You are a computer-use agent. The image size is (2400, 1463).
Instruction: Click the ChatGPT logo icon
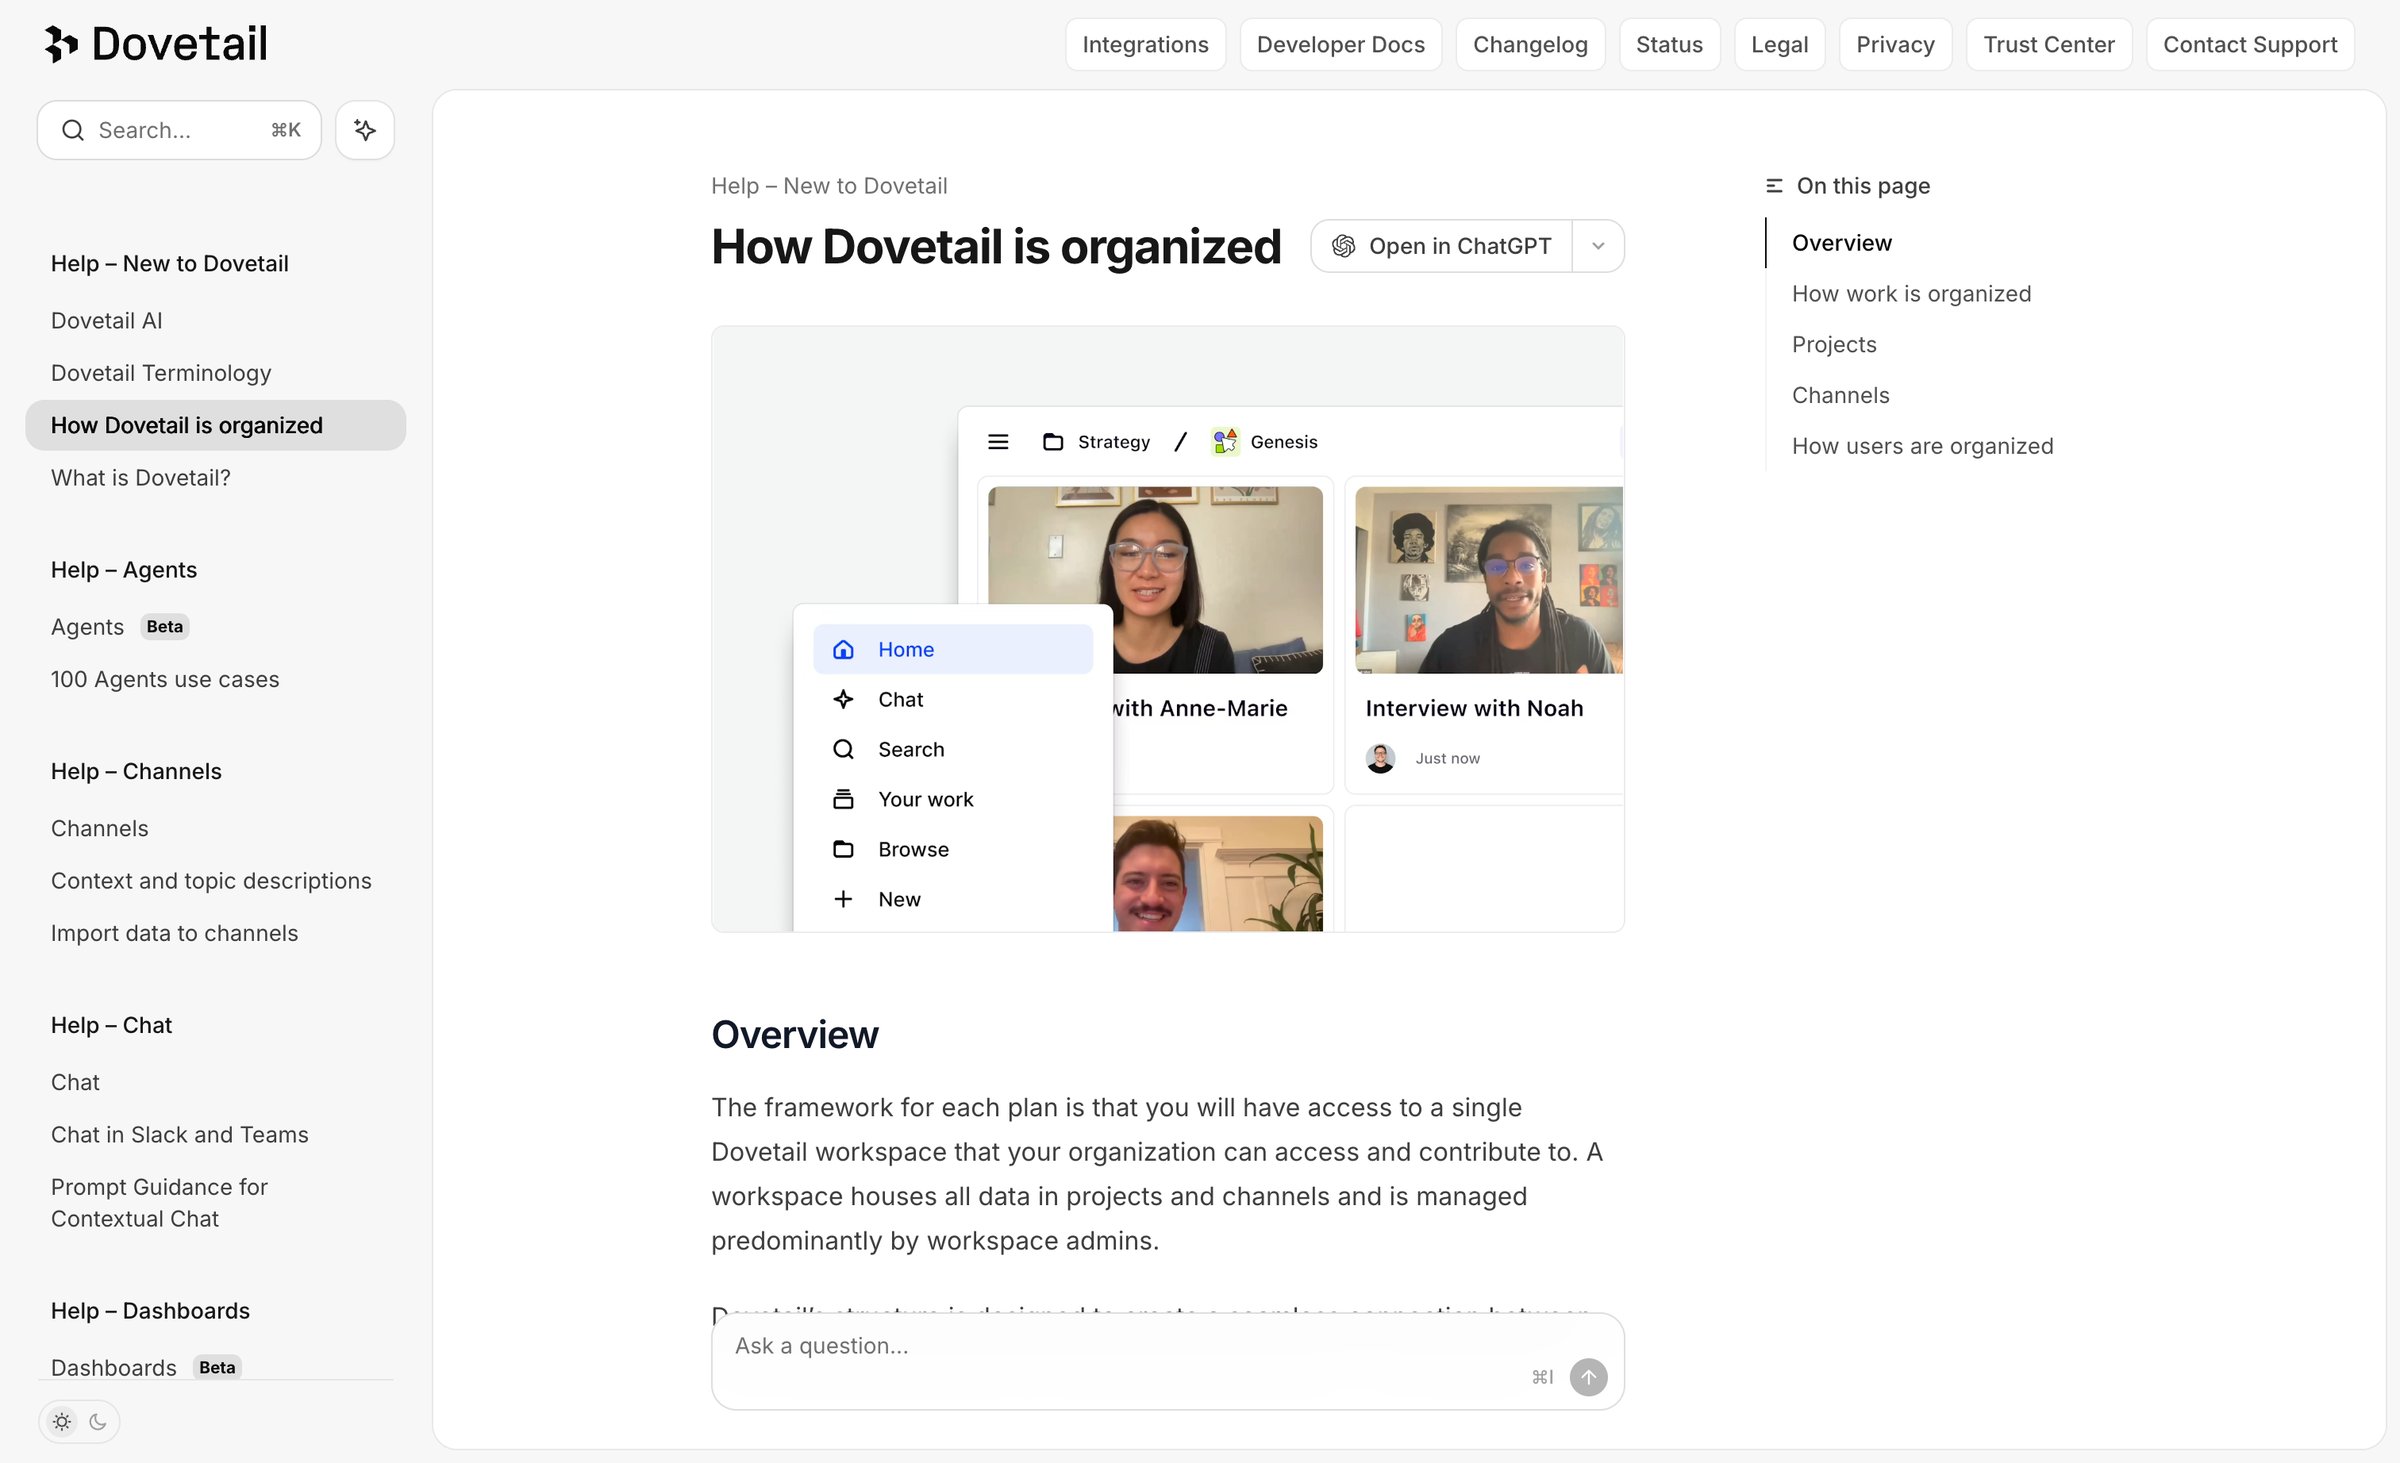pos(1344,246)
